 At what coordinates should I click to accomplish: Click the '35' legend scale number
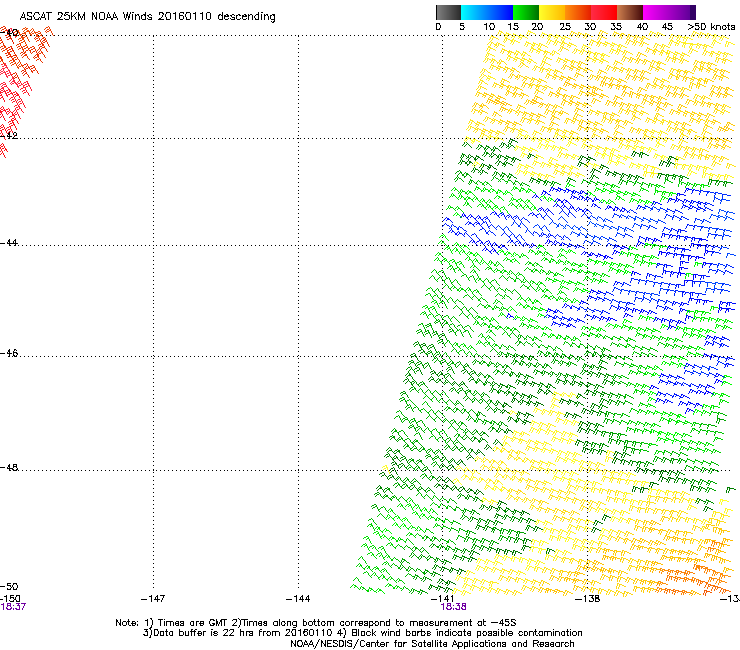(x=616, y=27)
